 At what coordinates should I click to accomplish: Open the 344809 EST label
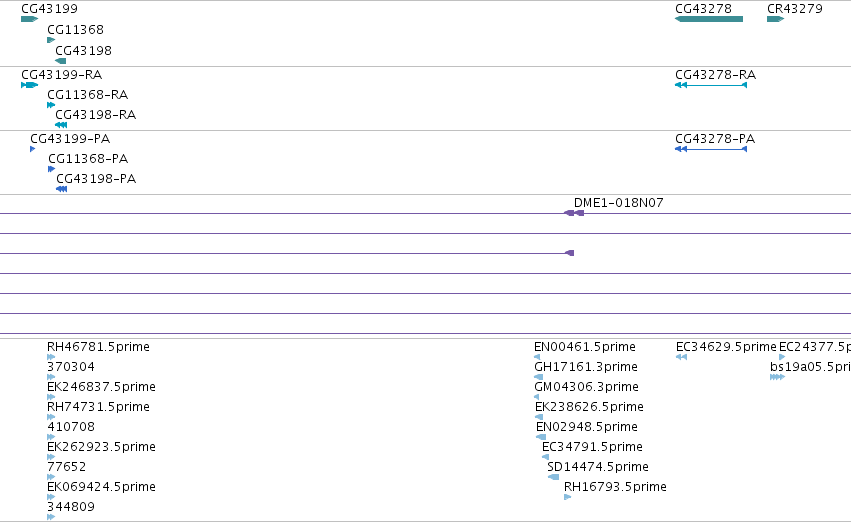71,507
